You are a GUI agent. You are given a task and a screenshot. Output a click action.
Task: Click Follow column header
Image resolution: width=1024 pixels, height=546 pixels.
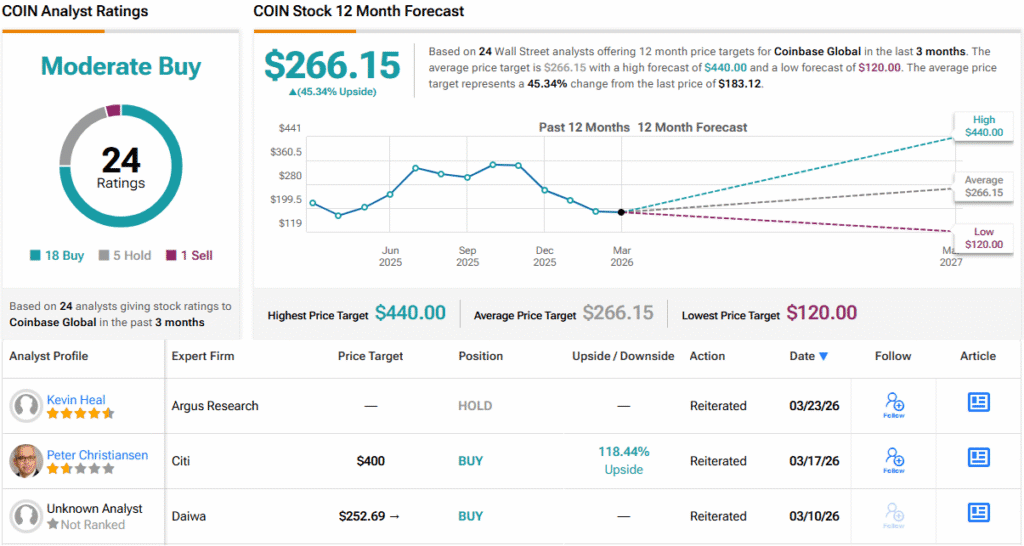pos(893,356)
